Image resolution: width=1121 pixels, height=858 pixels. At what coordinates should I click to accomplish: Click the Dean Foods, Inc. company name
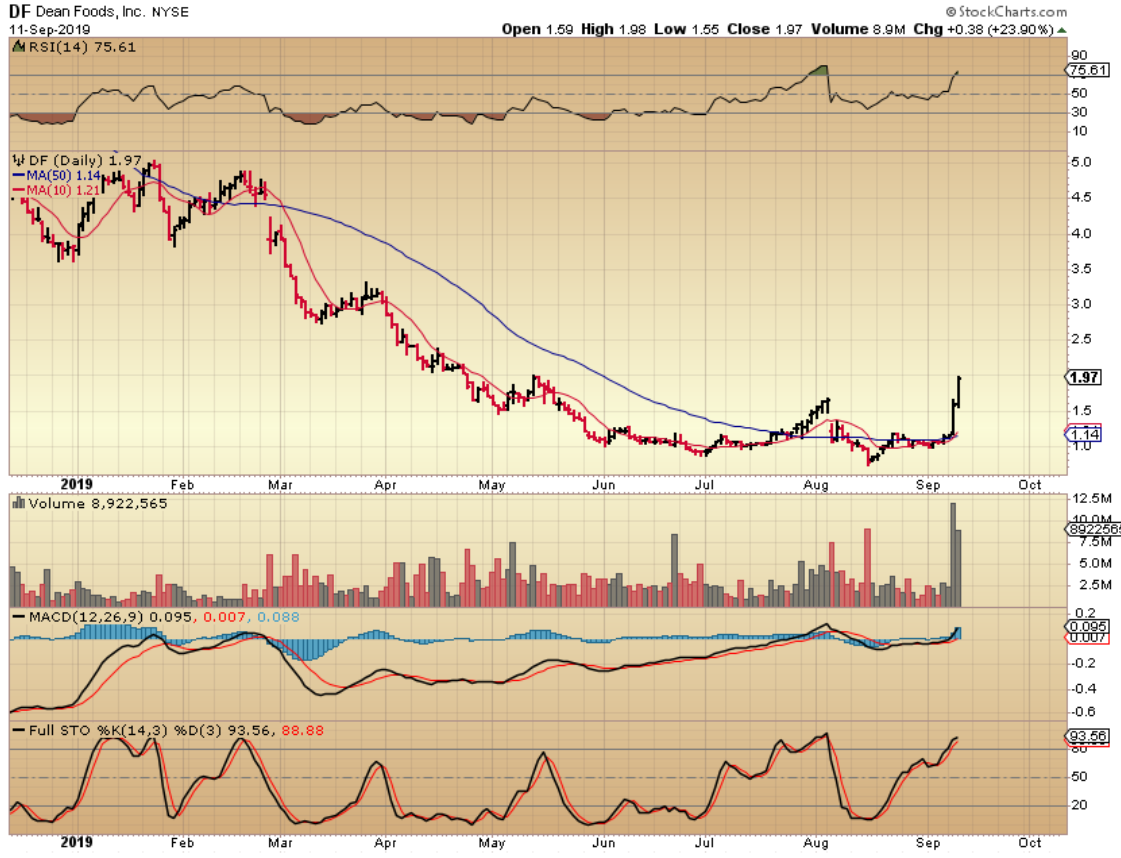91,12
